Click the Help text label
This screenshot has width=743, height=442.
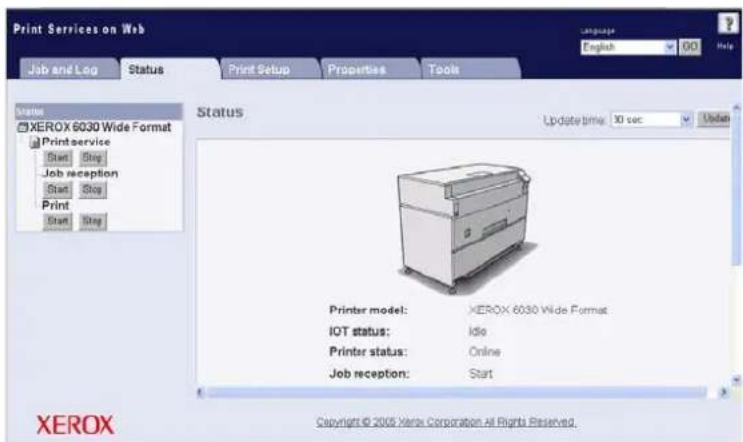pos(725,46)
